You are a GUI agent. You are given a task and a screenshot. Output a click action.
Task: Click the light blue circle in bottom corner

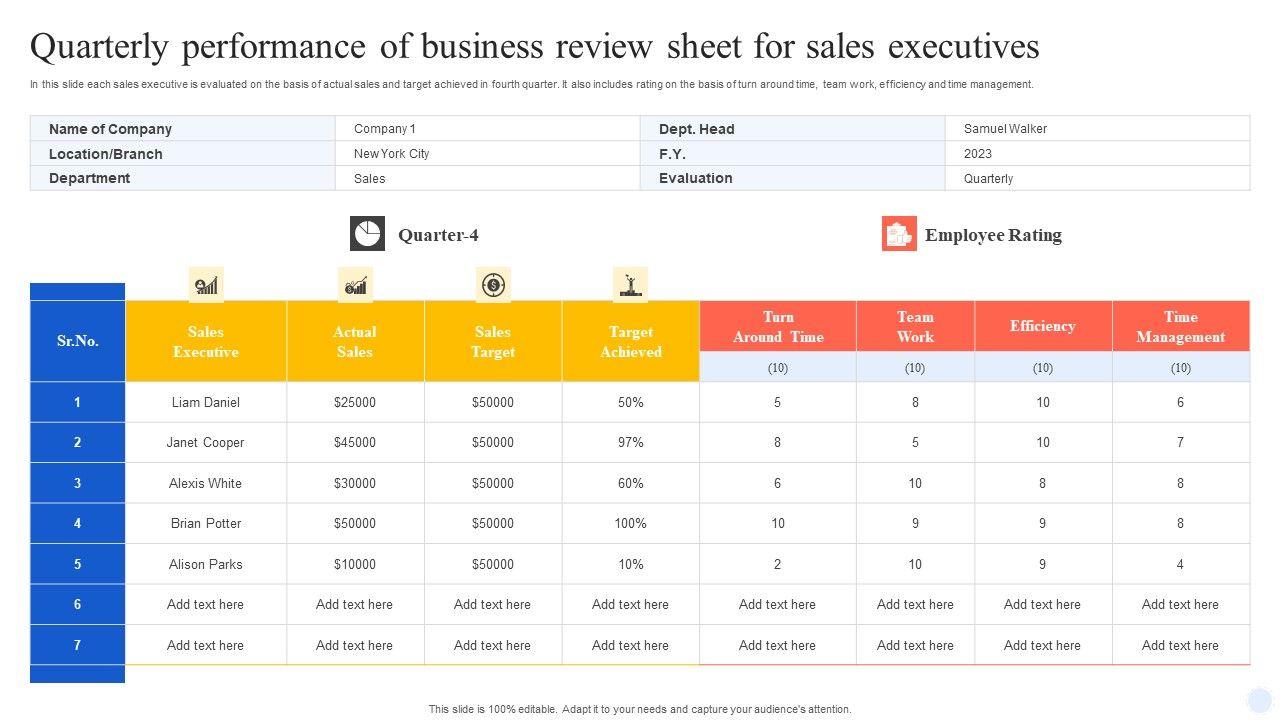tap(1260, 700)
